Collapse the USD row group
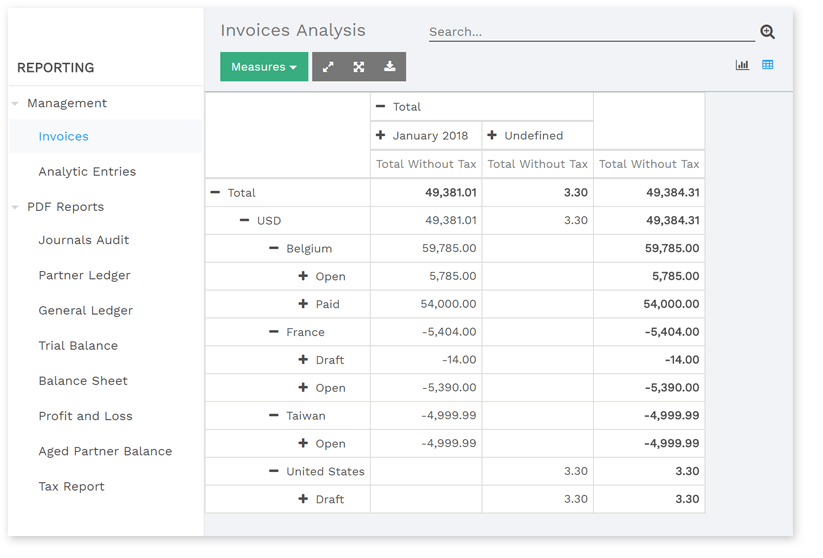Screen dimensions: 823x558 coord(244,220)
